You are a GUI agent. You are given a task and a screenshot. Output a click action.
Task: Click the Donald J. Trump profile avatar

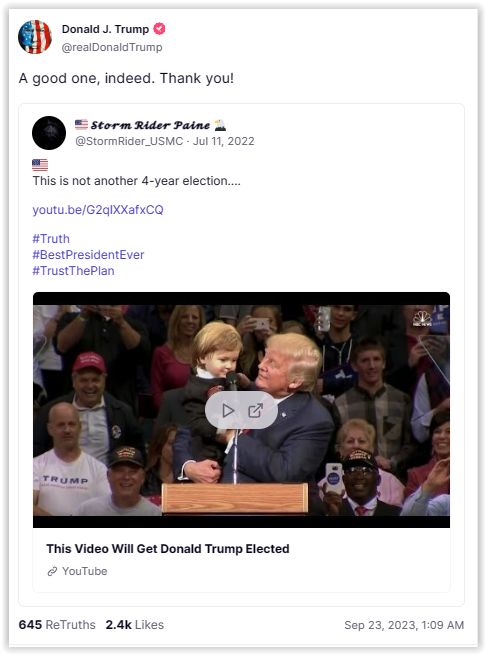pos(35,37)
